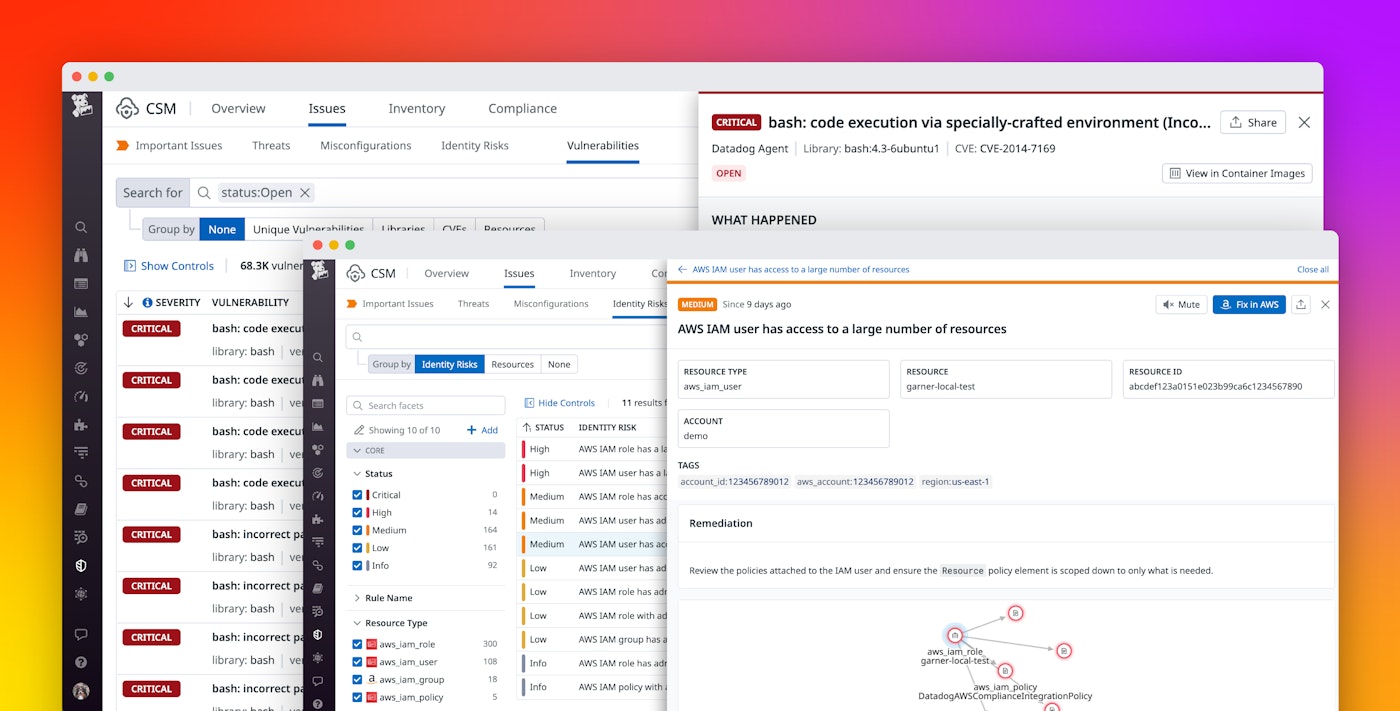Uncheck the Info severity checkbox
The image size is (1400, 711).
pos(356,565)
